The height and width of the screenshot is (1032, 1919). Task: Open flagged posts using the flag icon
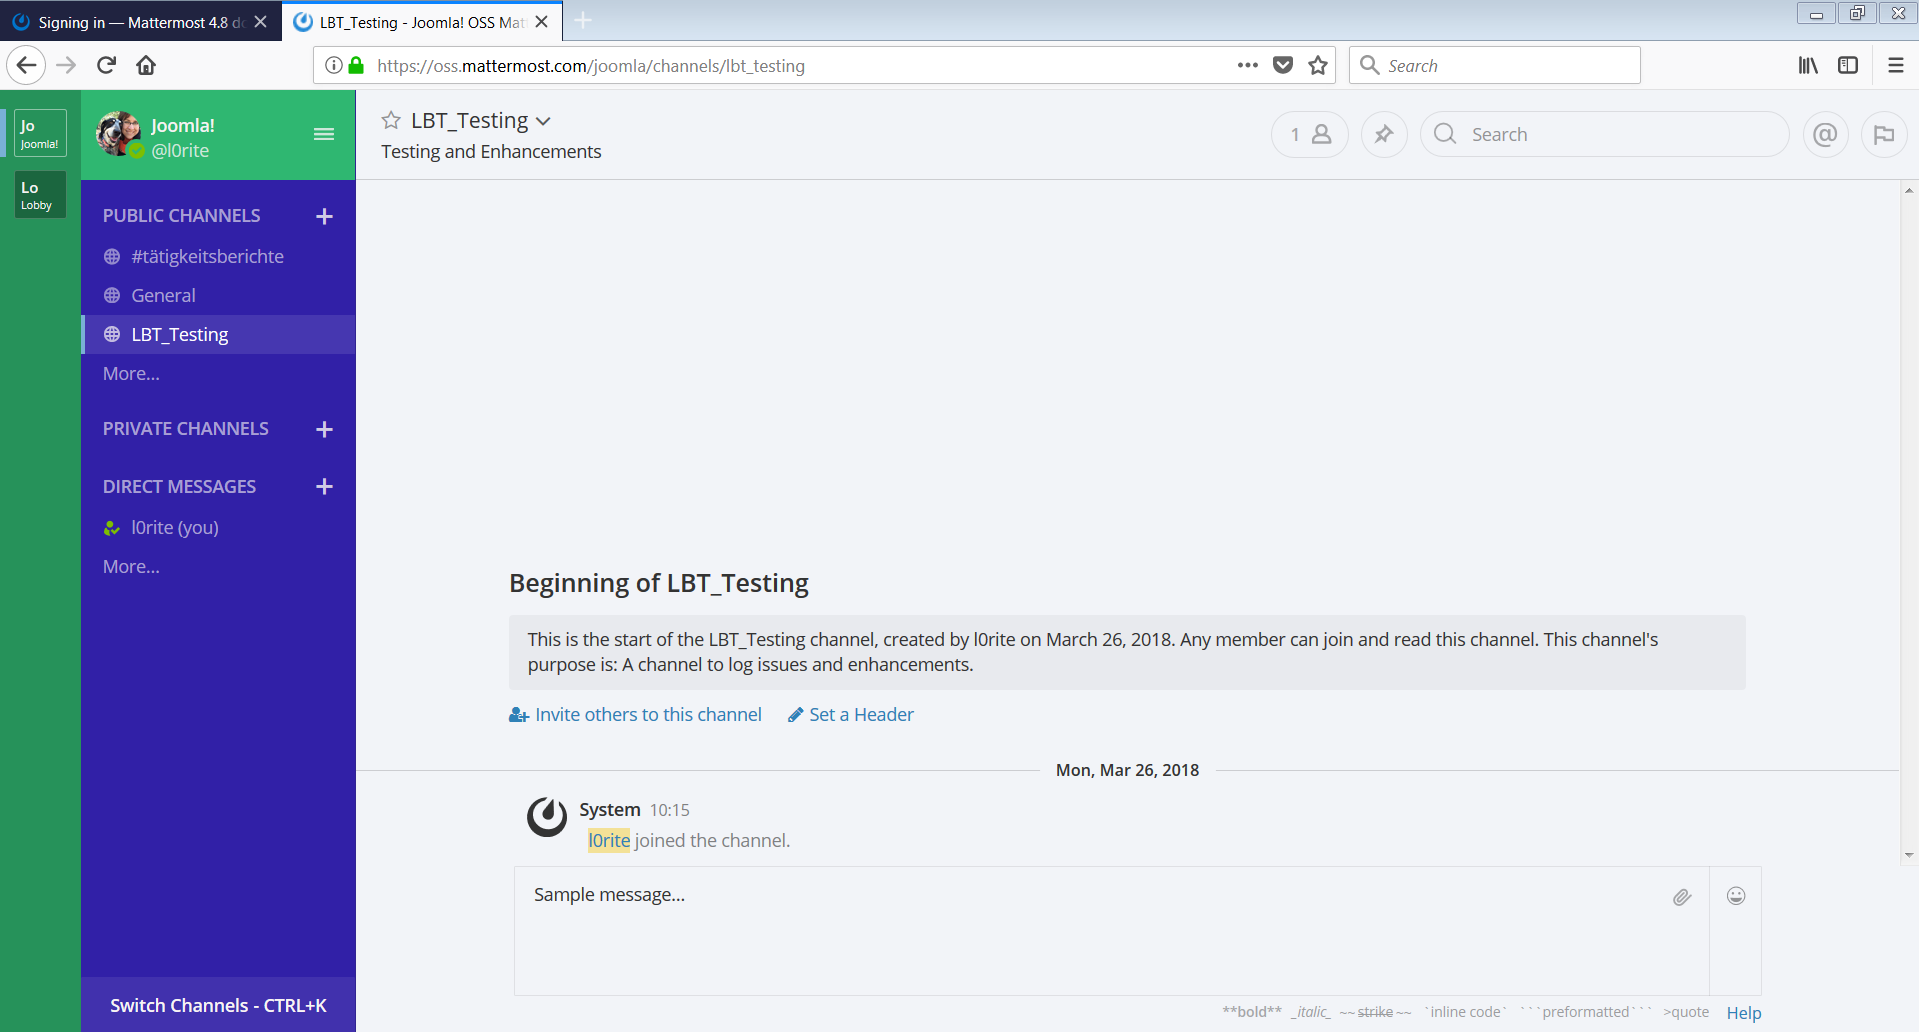[x=1884, y=134]
